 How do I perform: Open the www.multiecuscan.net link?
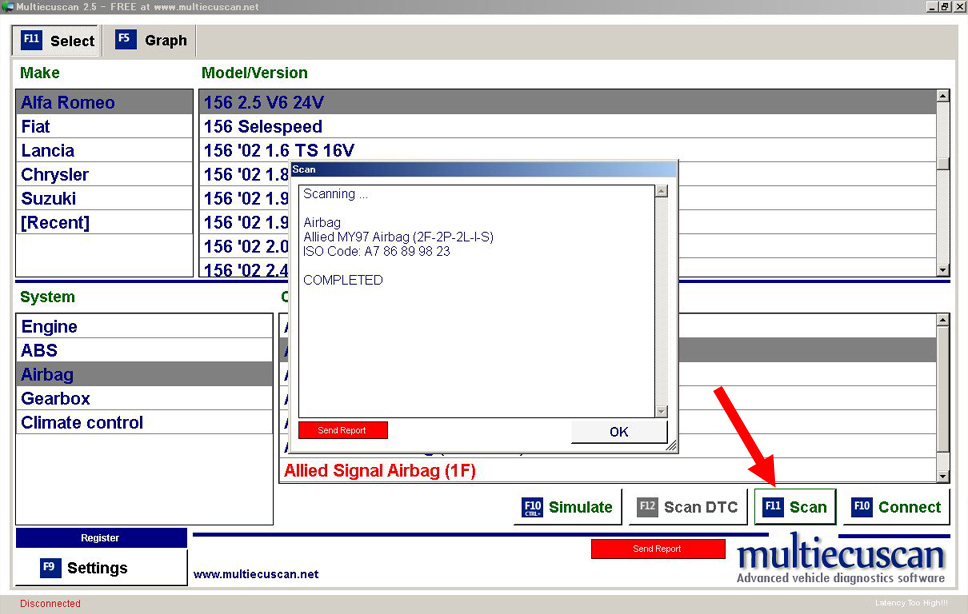coord(256,574)
